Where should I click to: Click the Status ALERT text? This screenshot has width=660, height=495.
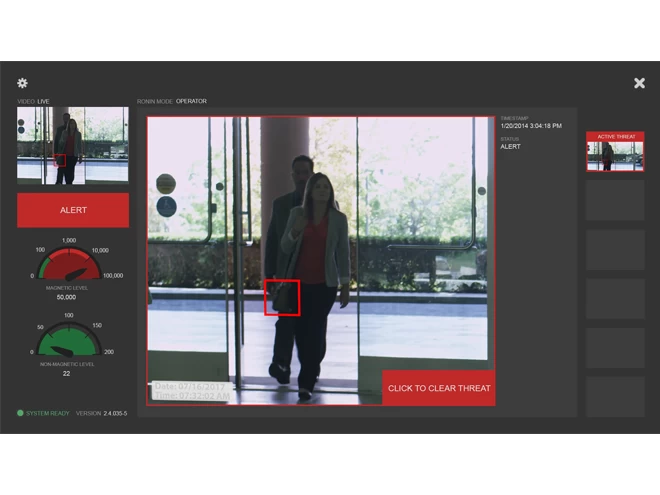tap(511, 146)
